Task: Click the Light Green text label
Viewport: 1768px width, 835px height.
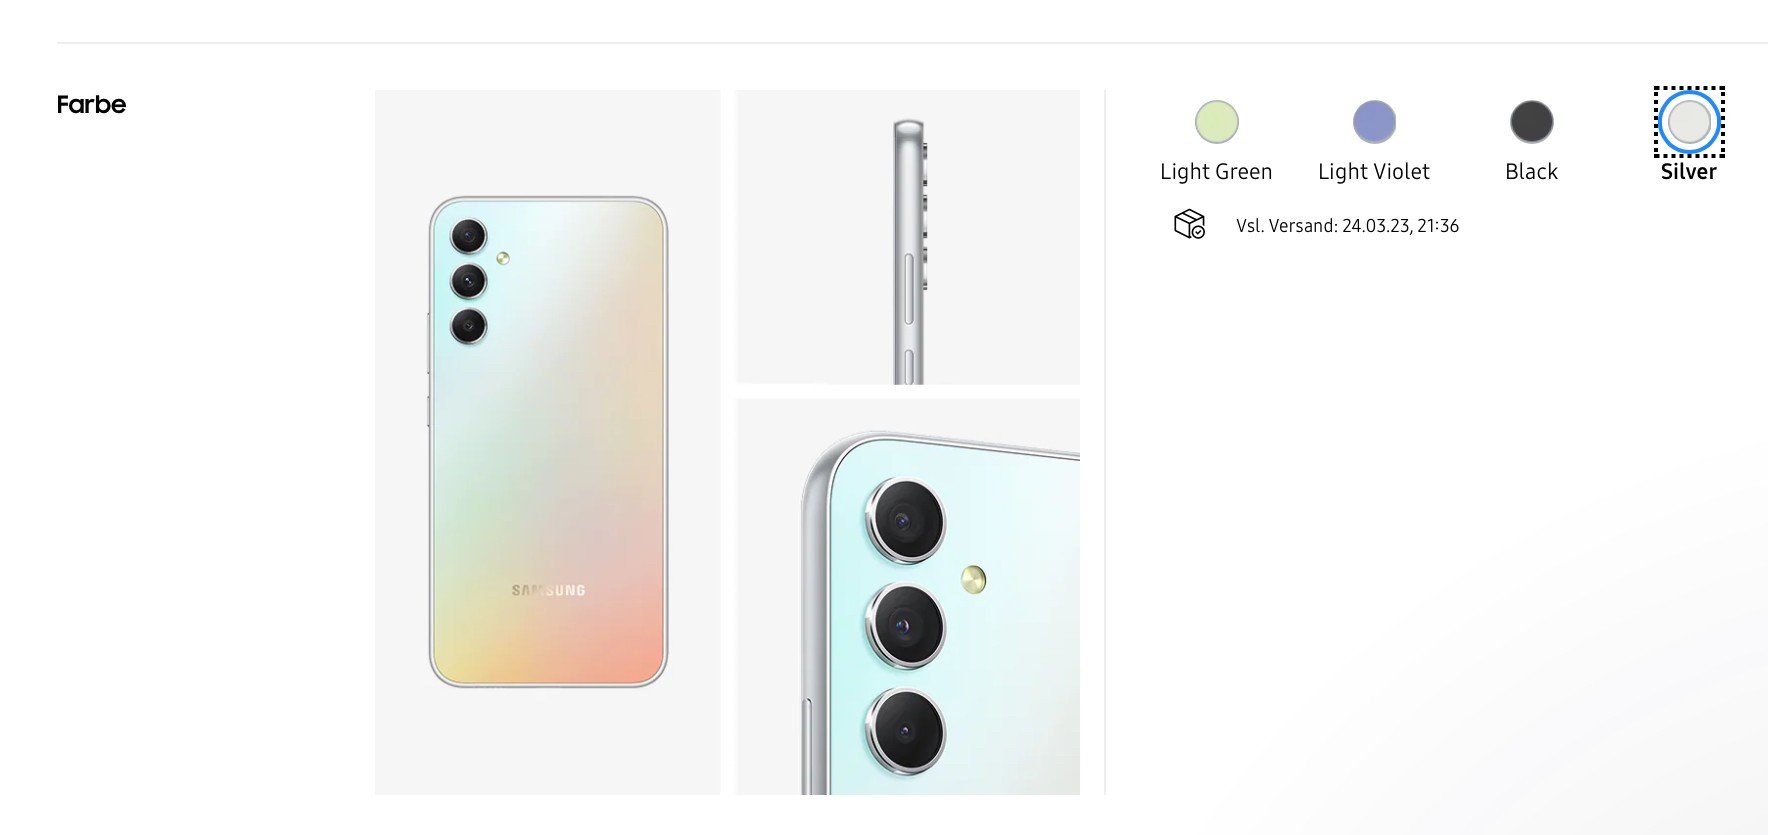Action: 1216,172
